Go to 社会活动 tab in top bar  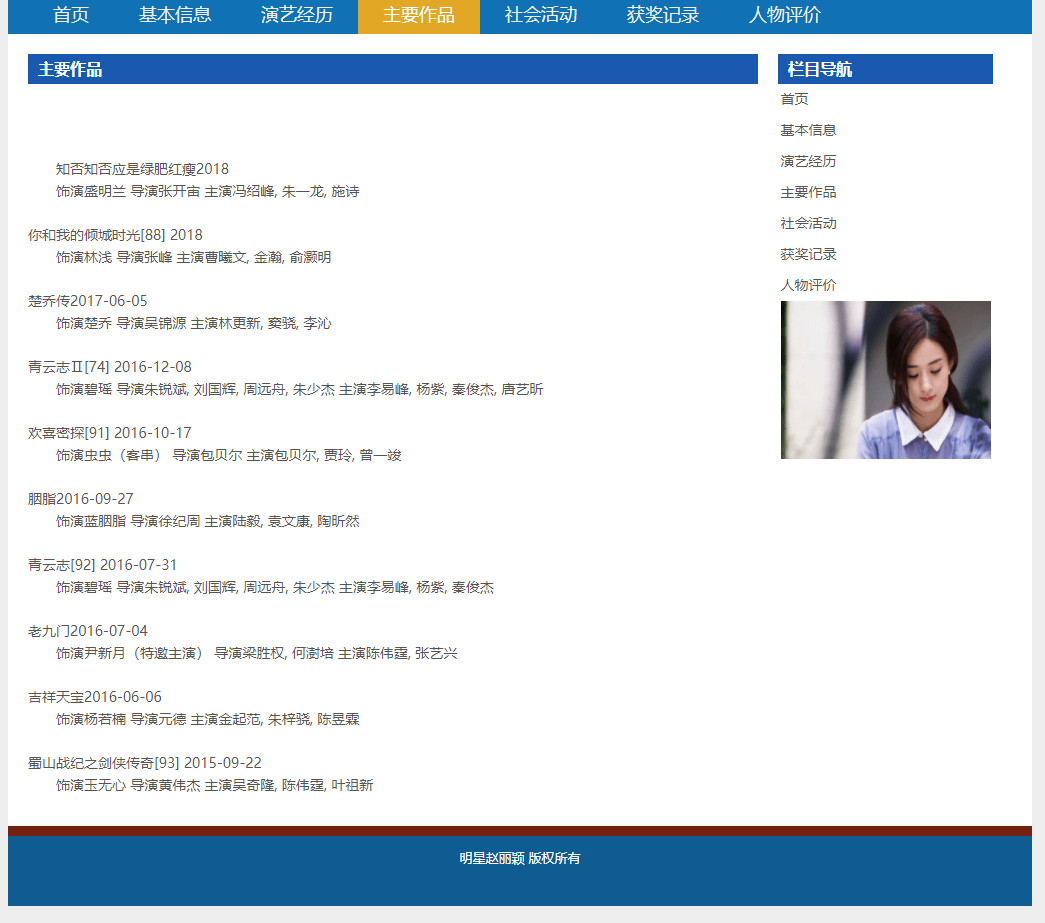[540, 15]
